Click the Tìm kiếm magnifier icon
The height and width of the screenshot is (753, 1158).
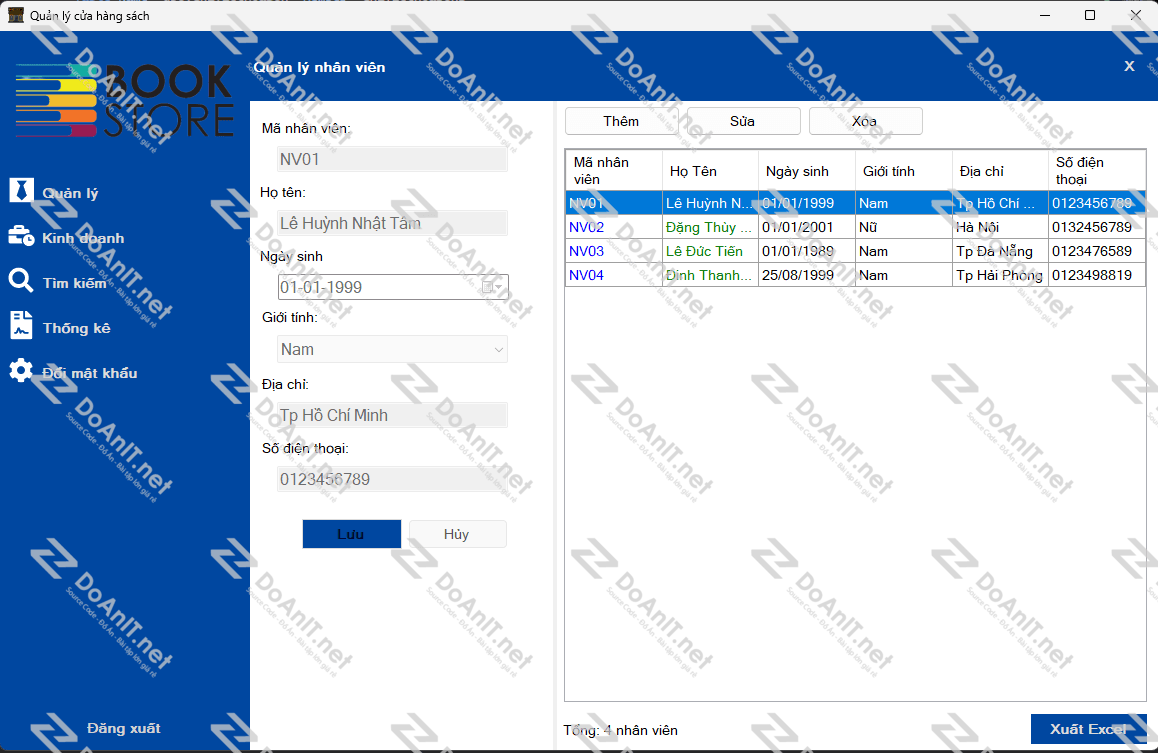tap(21, 281)
